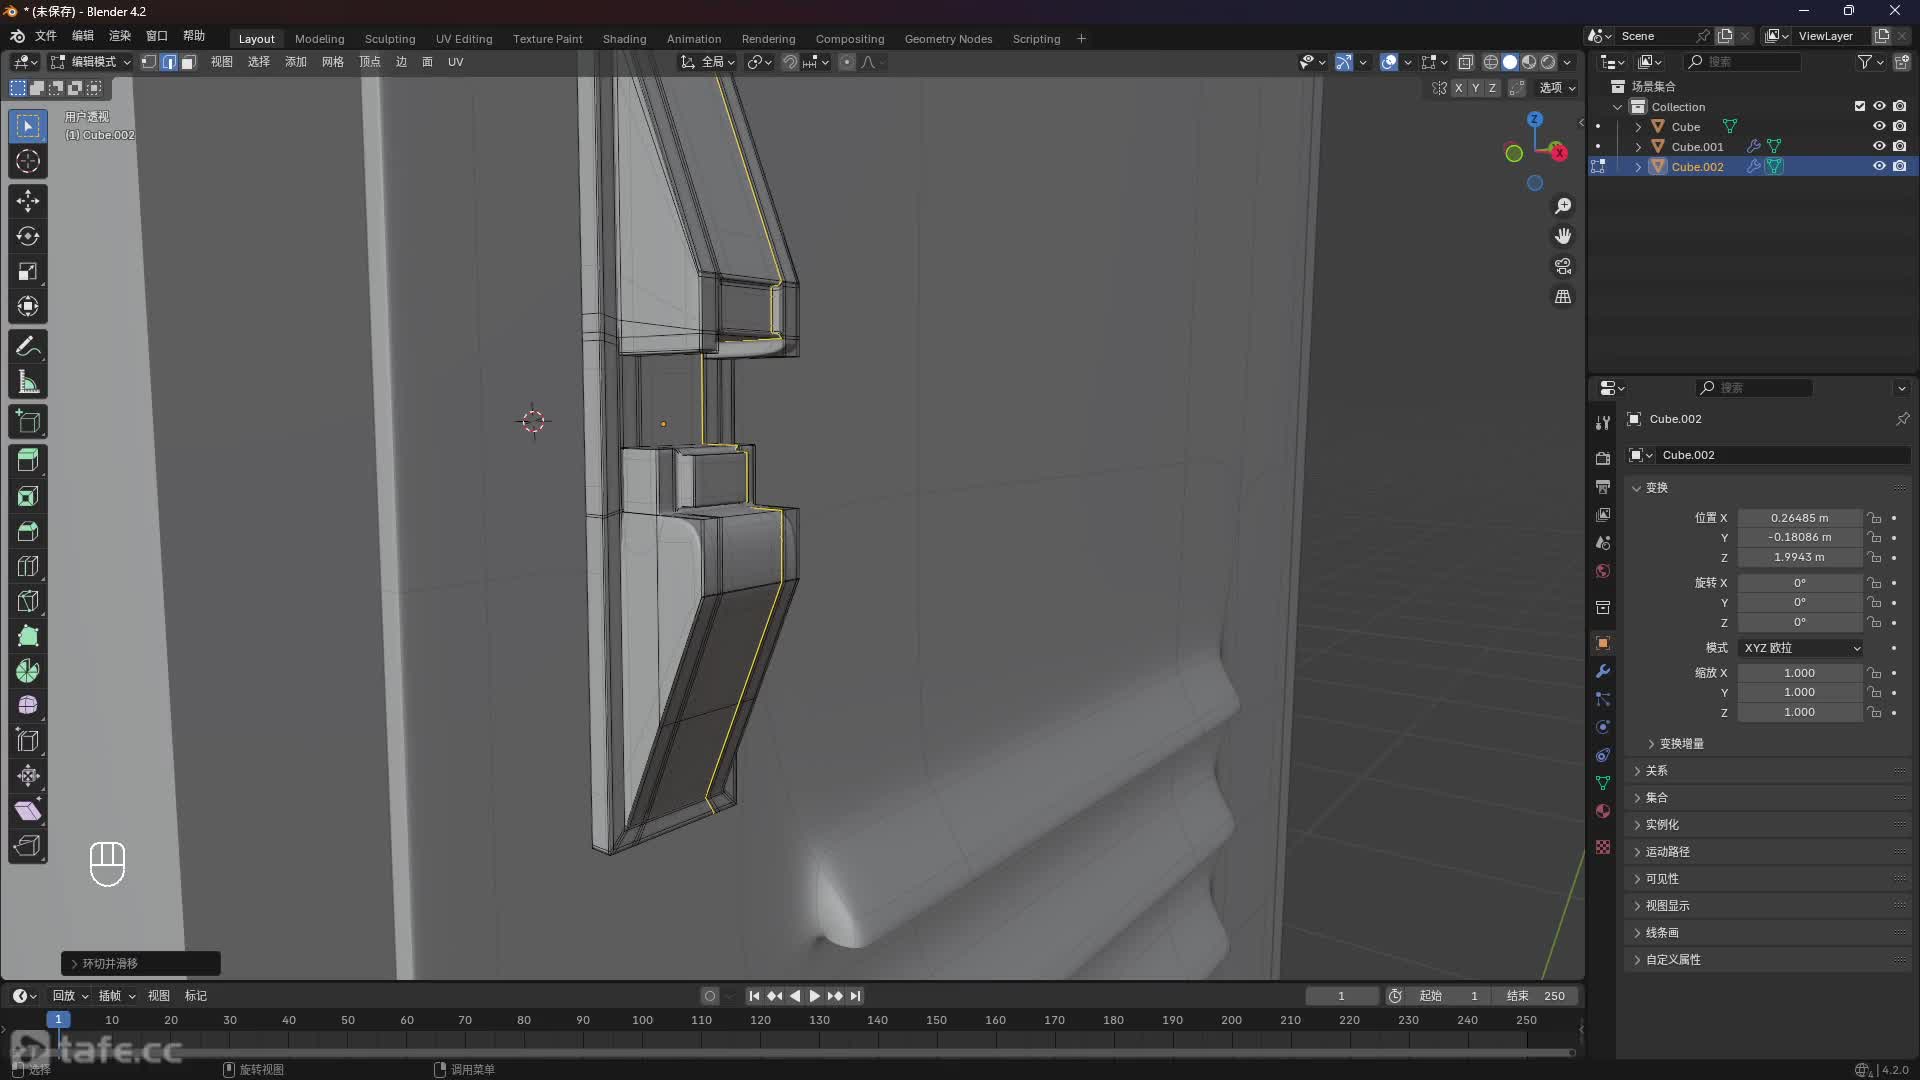This screenshot has width=1920, height=1080.
Task: Open the Object Data mesh properties tab
Action: (x=1603, y=783)
